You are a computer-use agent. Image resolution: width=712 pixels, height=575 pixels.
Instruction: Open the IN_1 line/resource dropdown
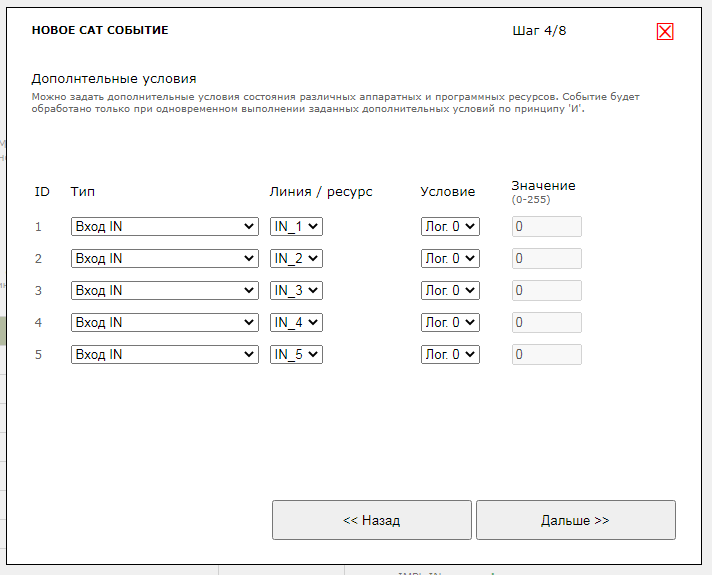point(296,227)
